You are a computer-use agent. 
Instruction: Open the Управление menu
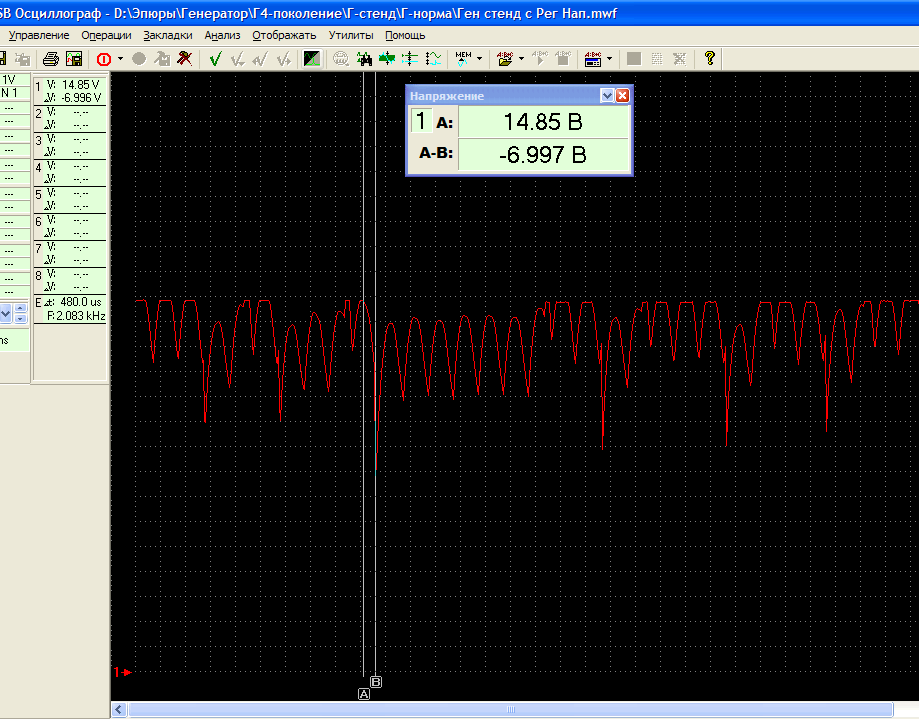[x=39, y=35]
